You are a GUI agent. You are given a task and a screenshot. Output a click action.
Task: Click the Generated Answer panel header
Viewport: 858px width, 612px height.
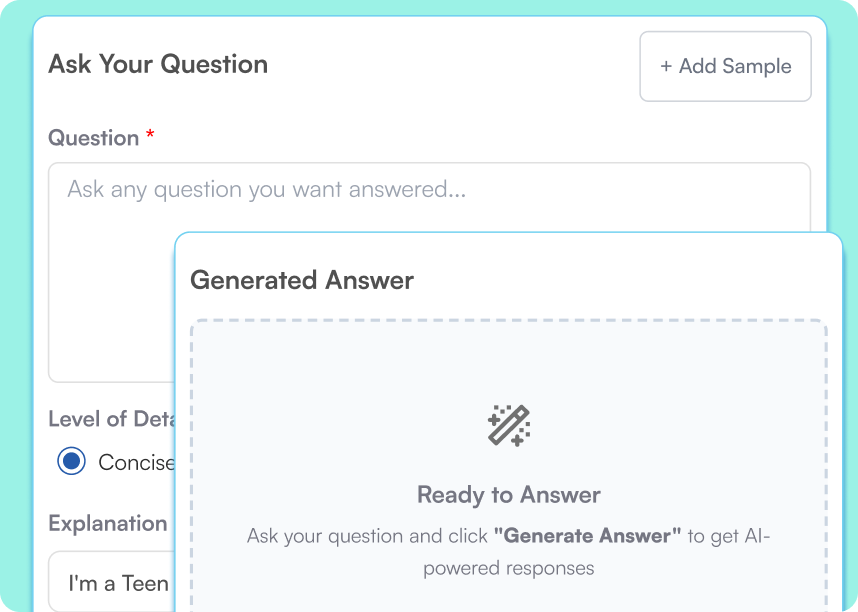click(301, 281)
